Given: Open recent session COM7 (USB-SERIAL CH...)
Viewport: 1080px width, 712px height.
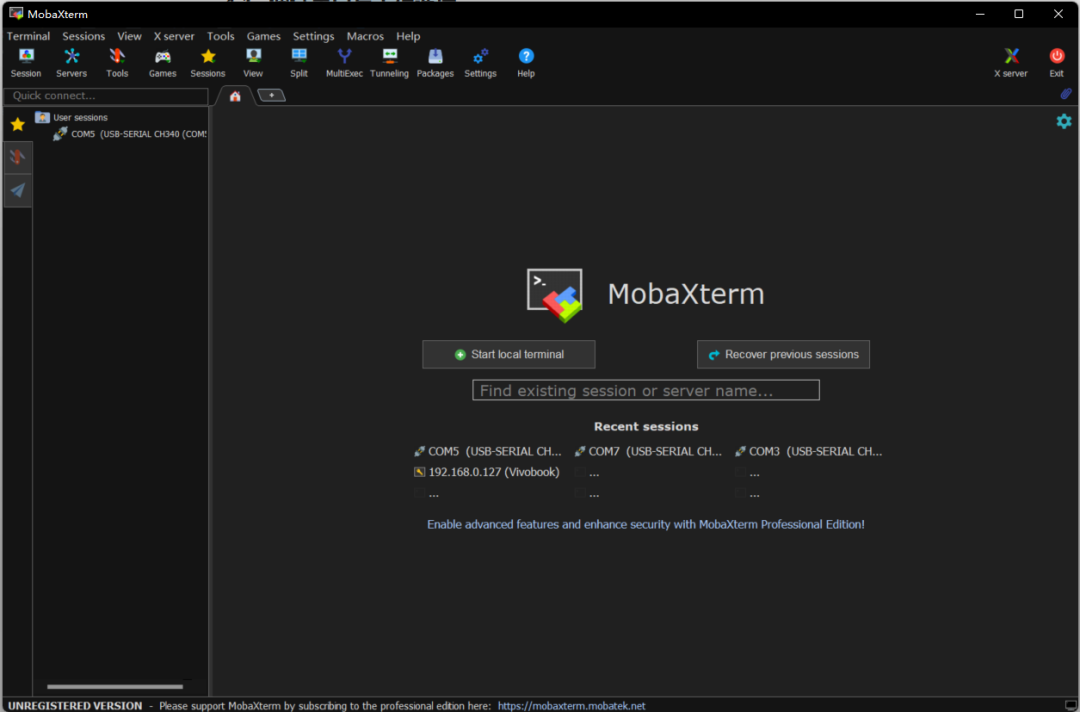Looking at the screenshot, I should (648, 451).
